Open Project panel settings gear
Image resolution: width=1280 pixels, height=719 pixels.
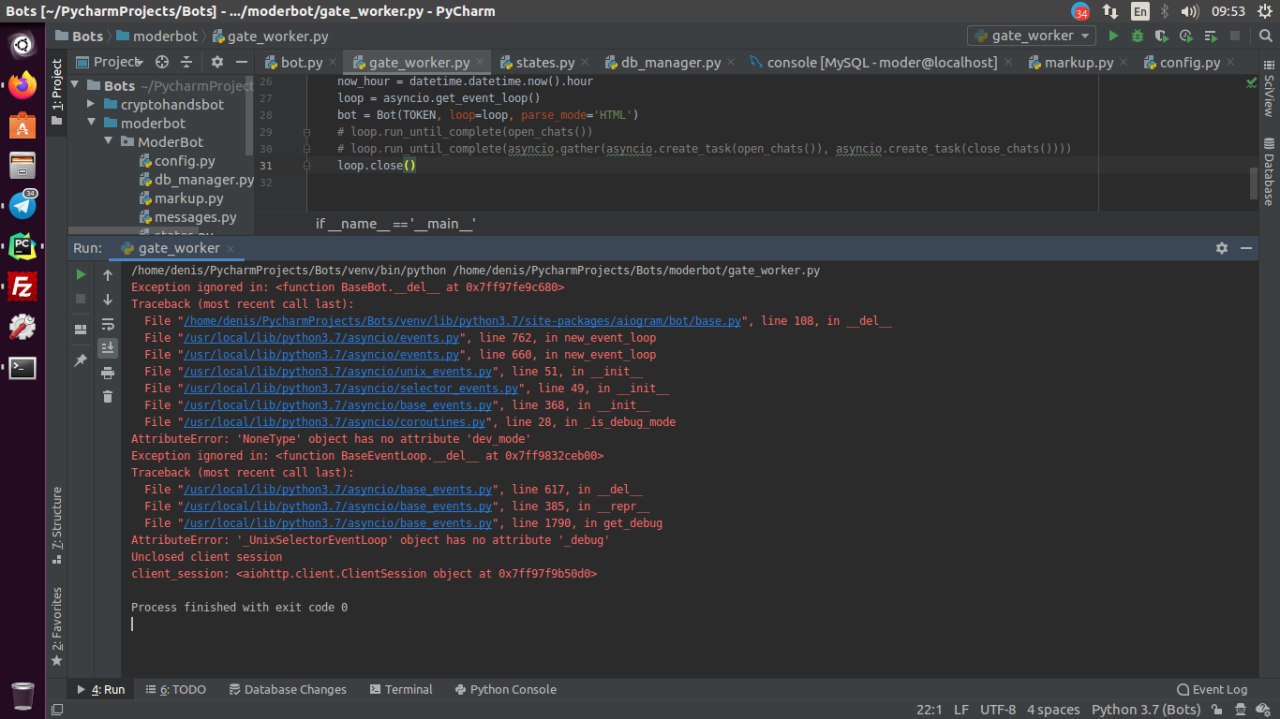(217, 62)
